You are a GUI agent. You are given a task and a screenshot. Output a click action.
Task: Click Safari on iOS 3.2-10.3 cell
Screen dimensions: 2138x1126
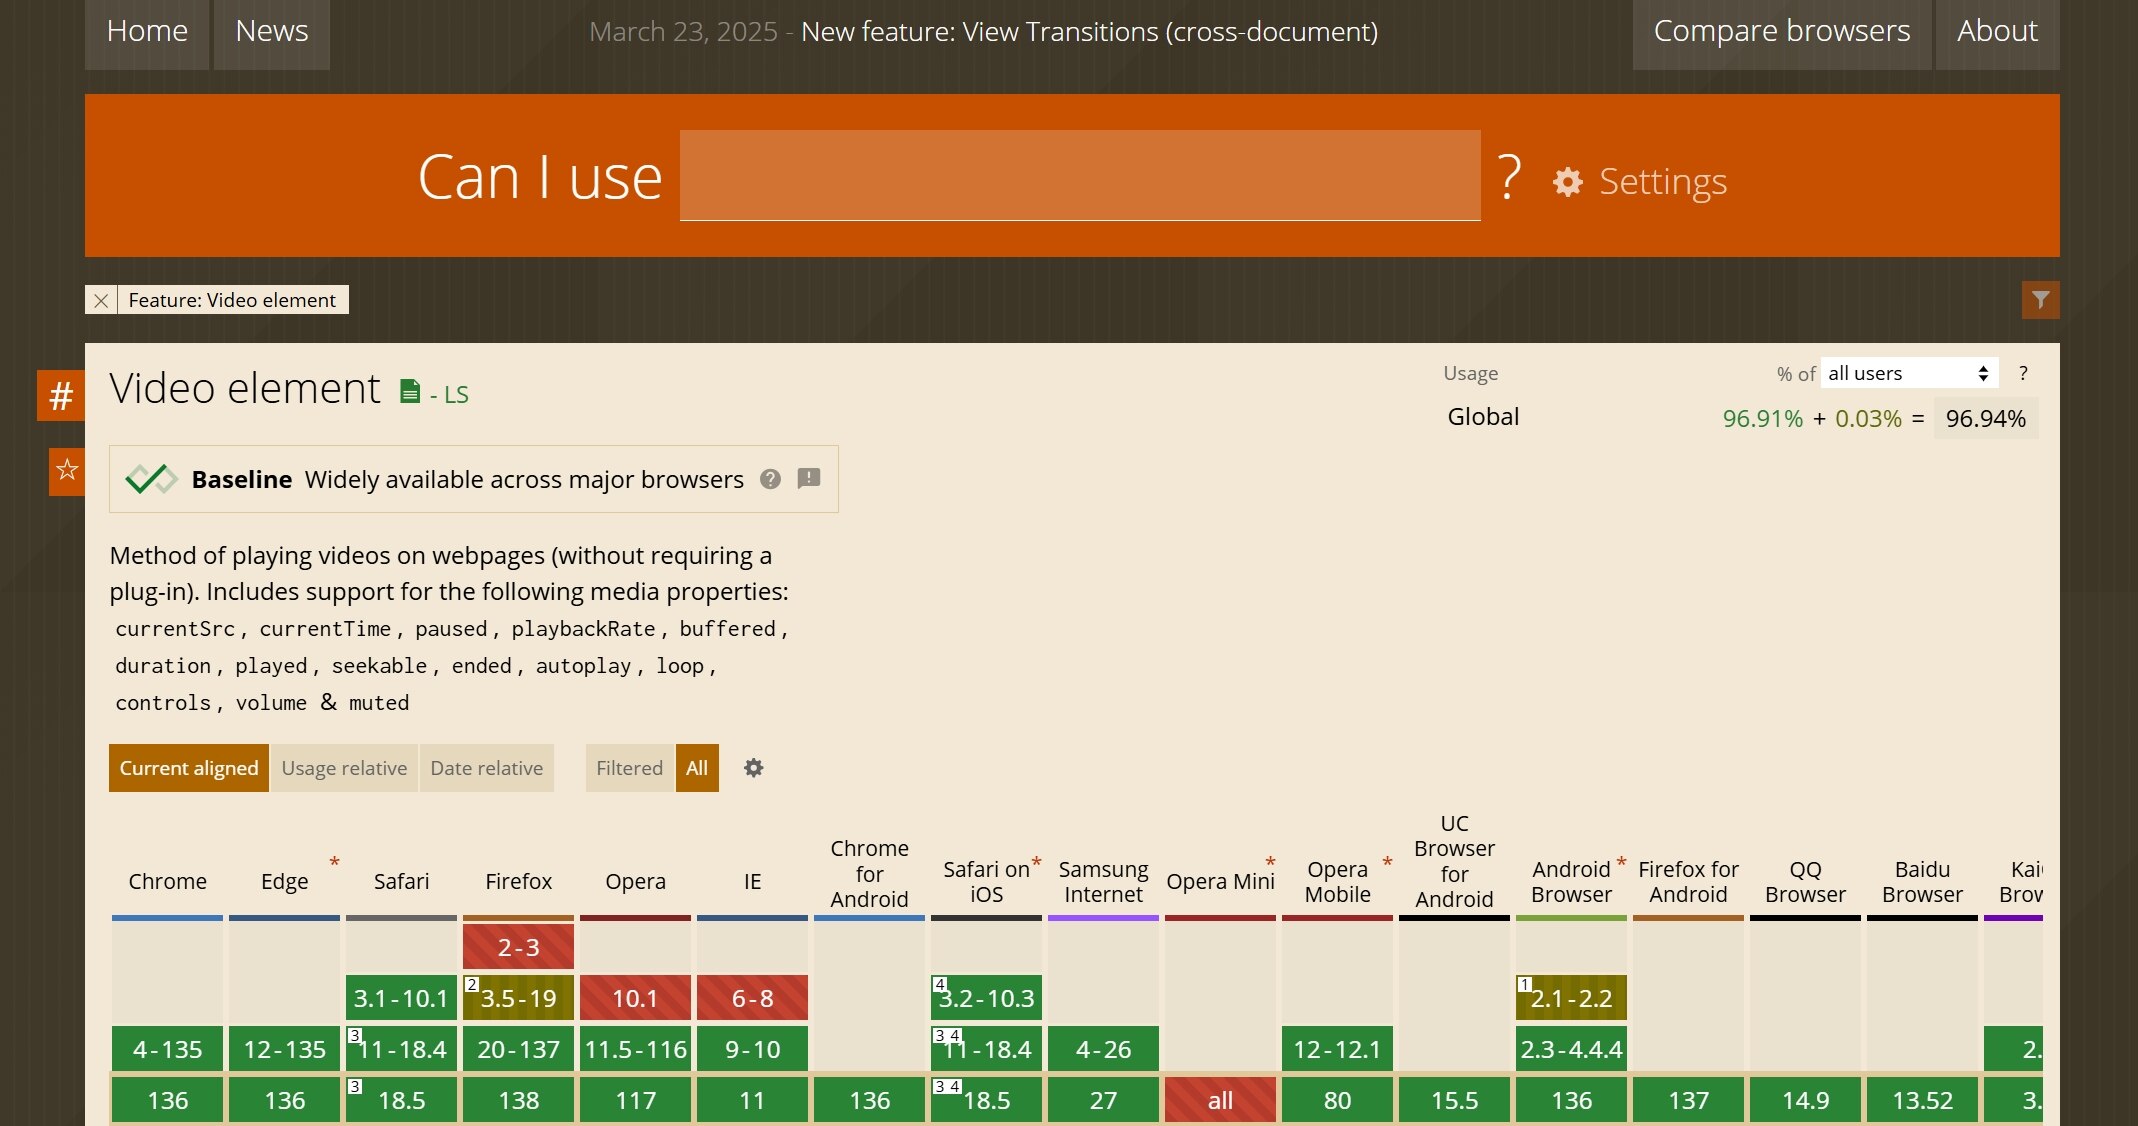[x=987, y=998]
